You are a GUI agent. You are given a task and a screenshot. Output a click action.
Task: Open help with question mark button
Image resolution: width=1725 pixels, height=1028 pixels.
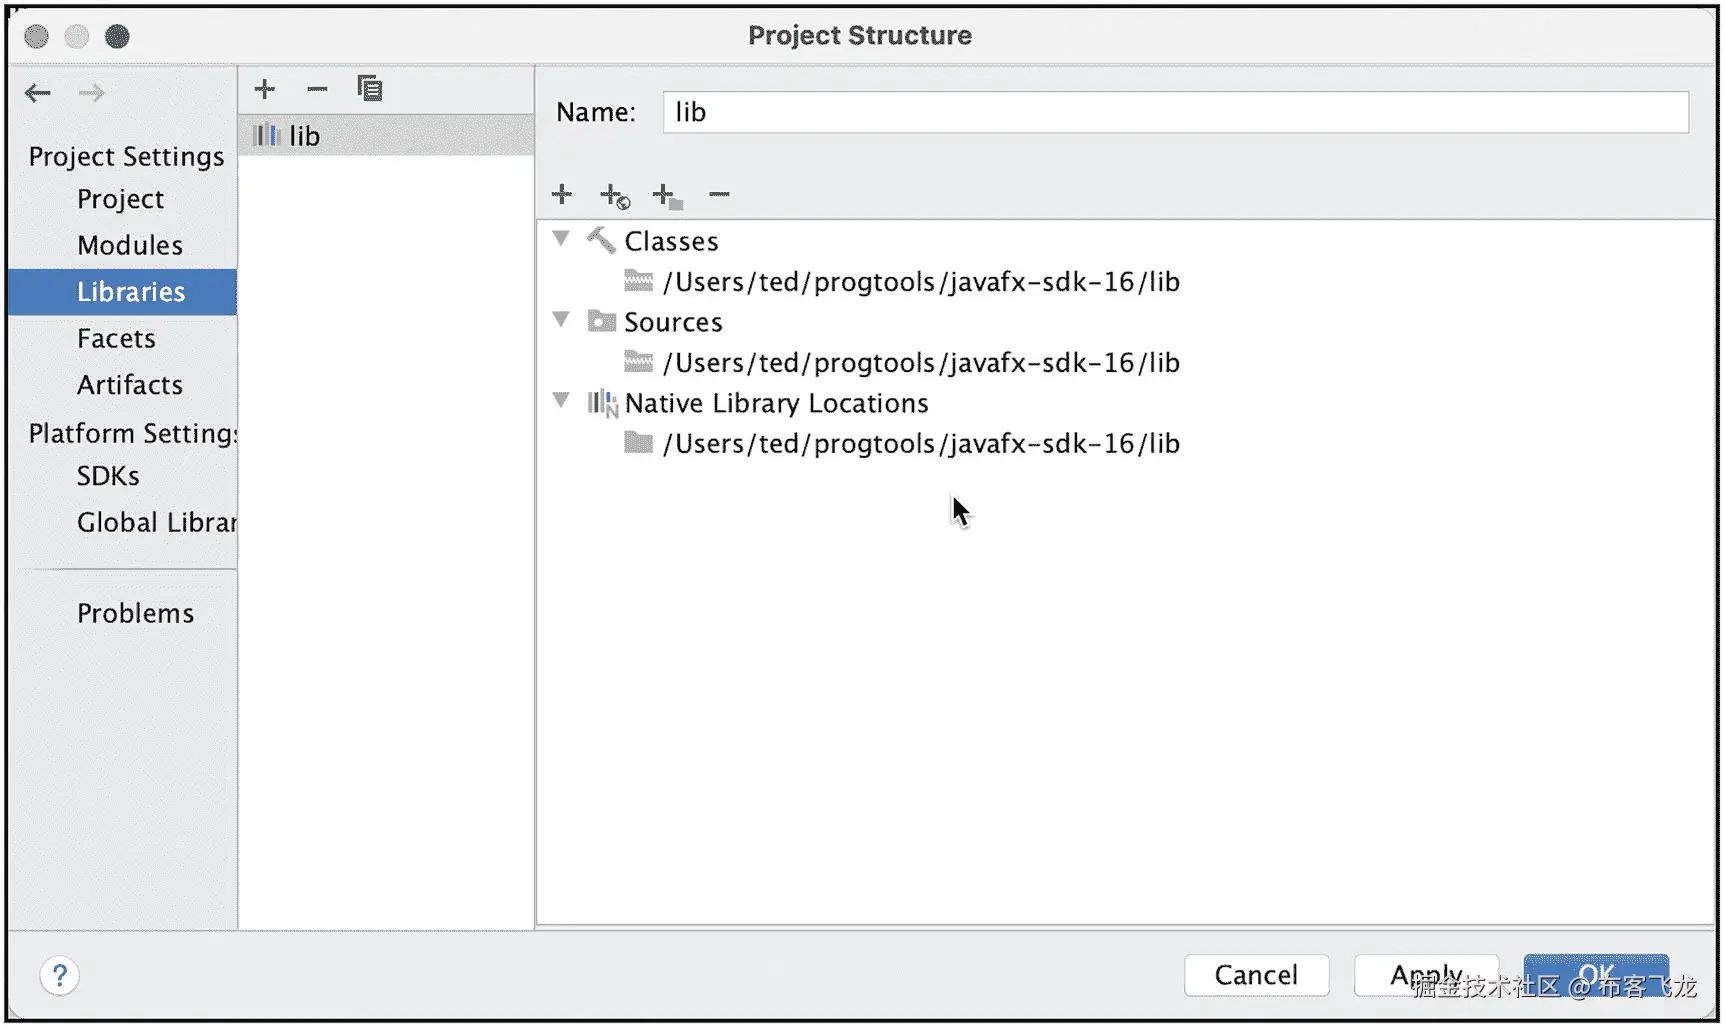pyautogui.click(x=60, y=975)
